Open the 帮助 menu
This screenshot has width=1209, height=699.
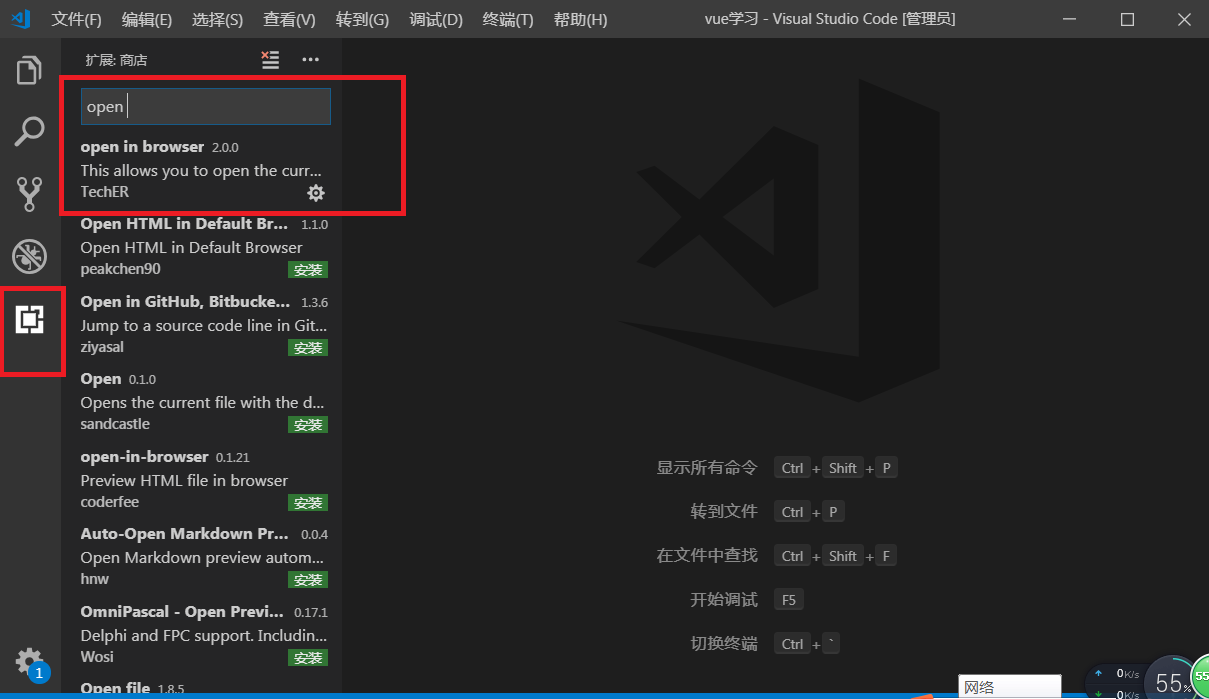click(580, 18)
